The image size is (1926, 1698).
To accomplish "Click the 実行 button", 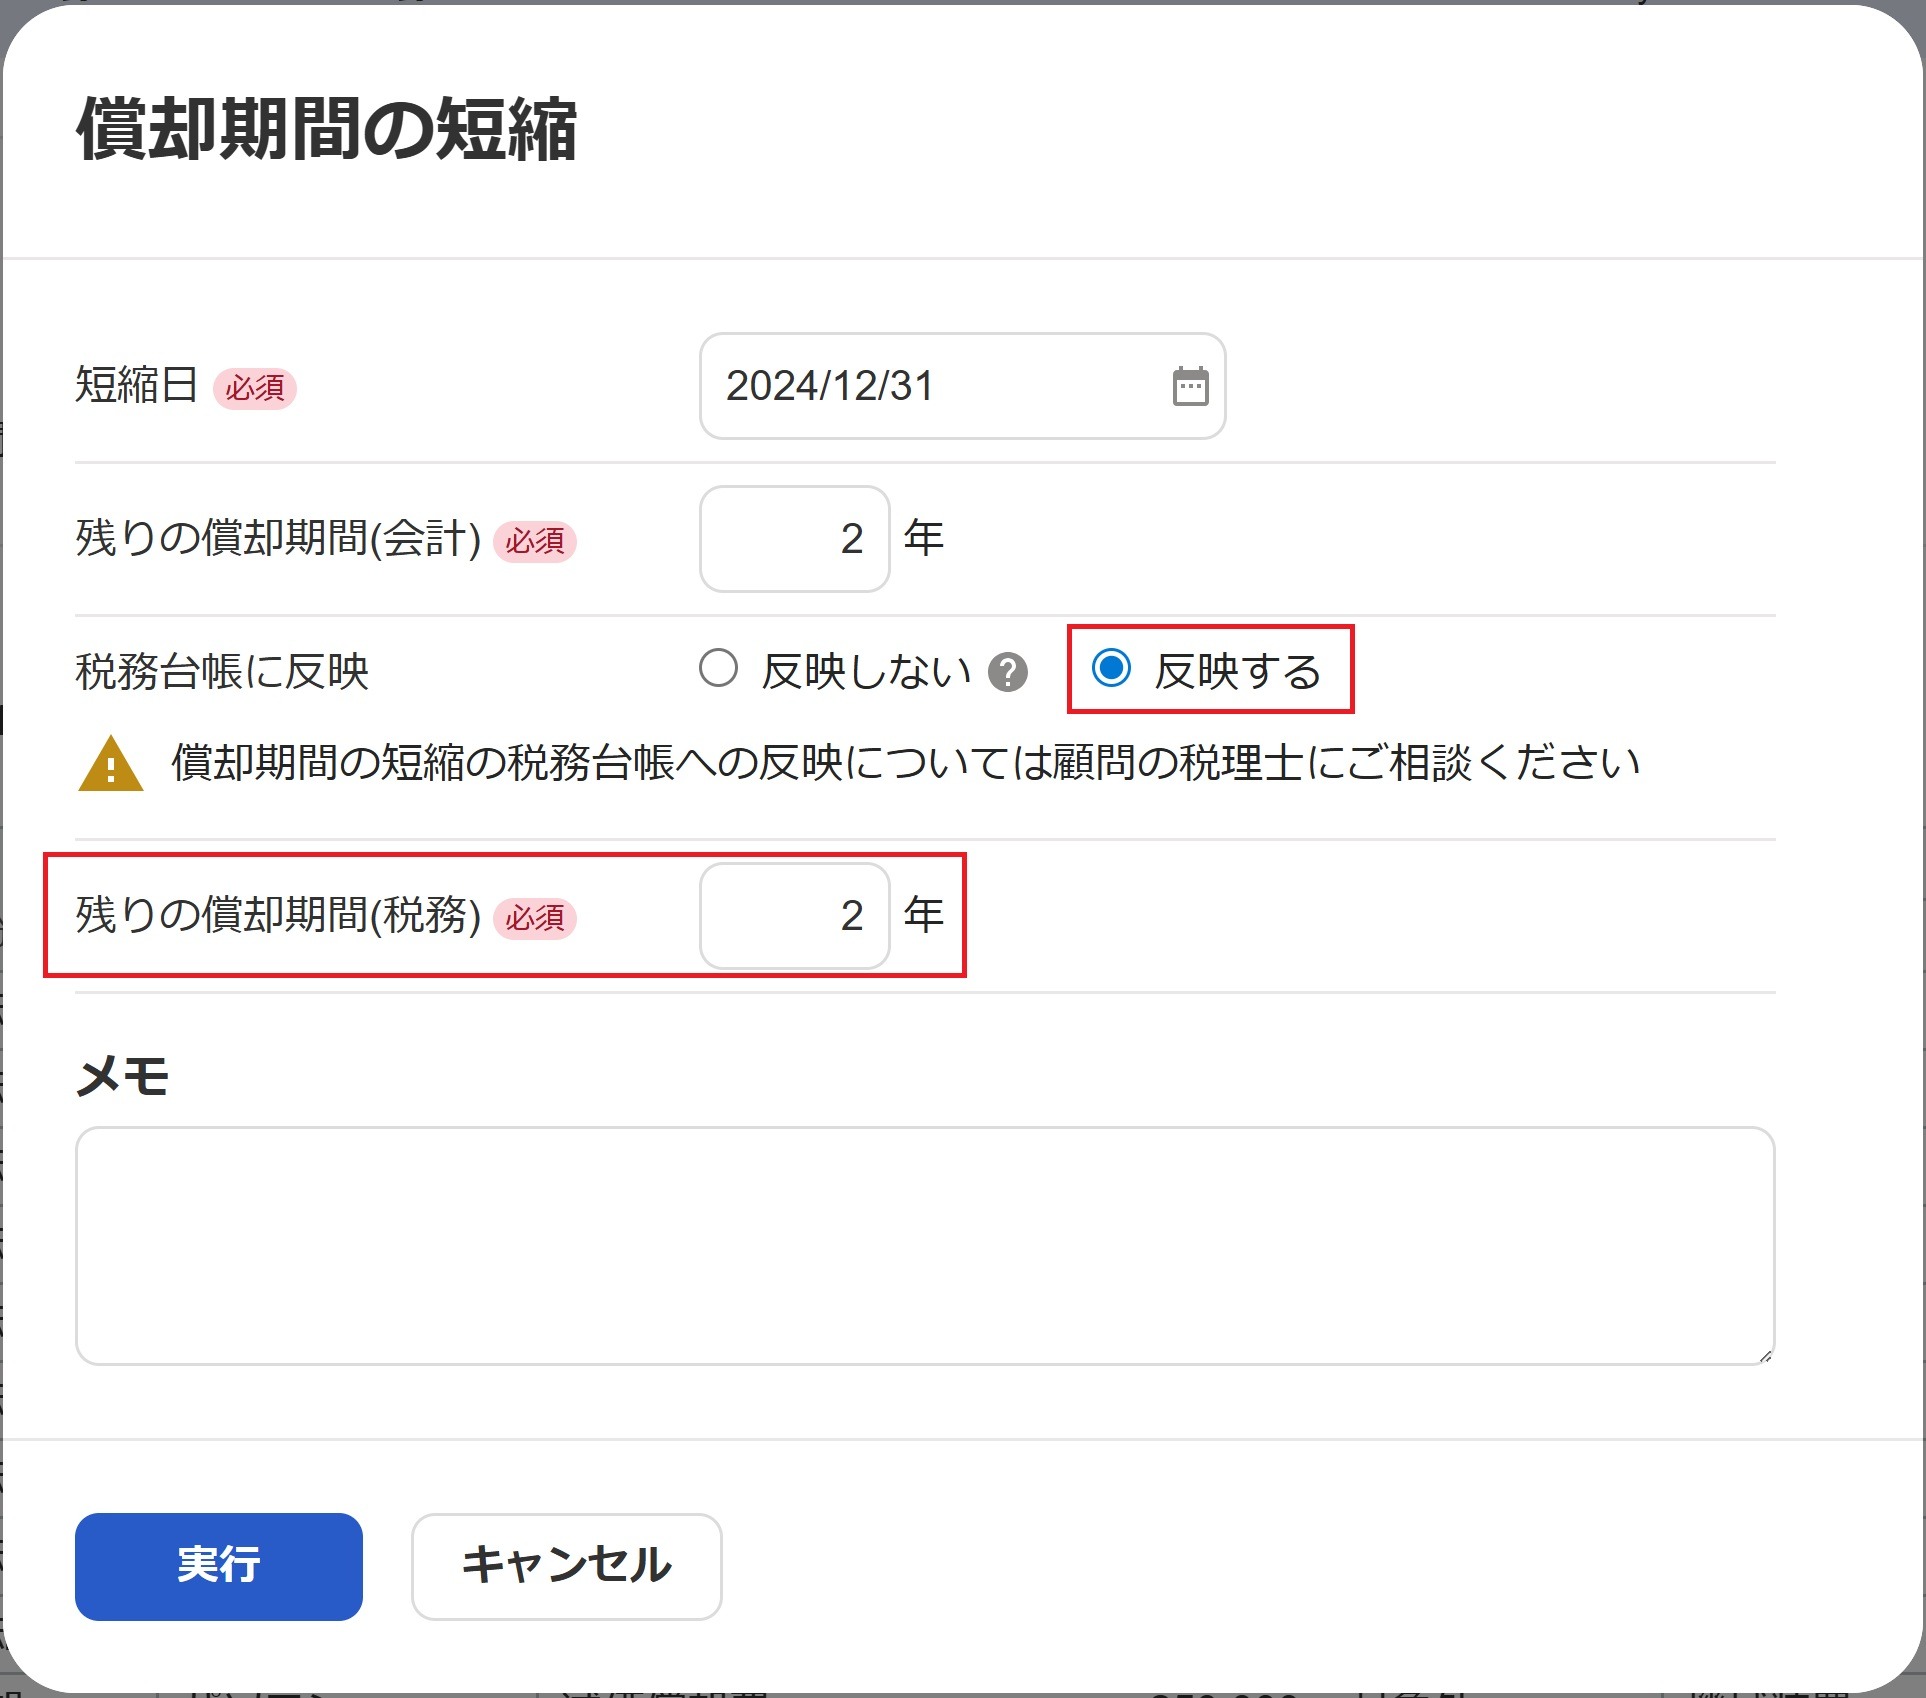I will (x=219, y=1567).
